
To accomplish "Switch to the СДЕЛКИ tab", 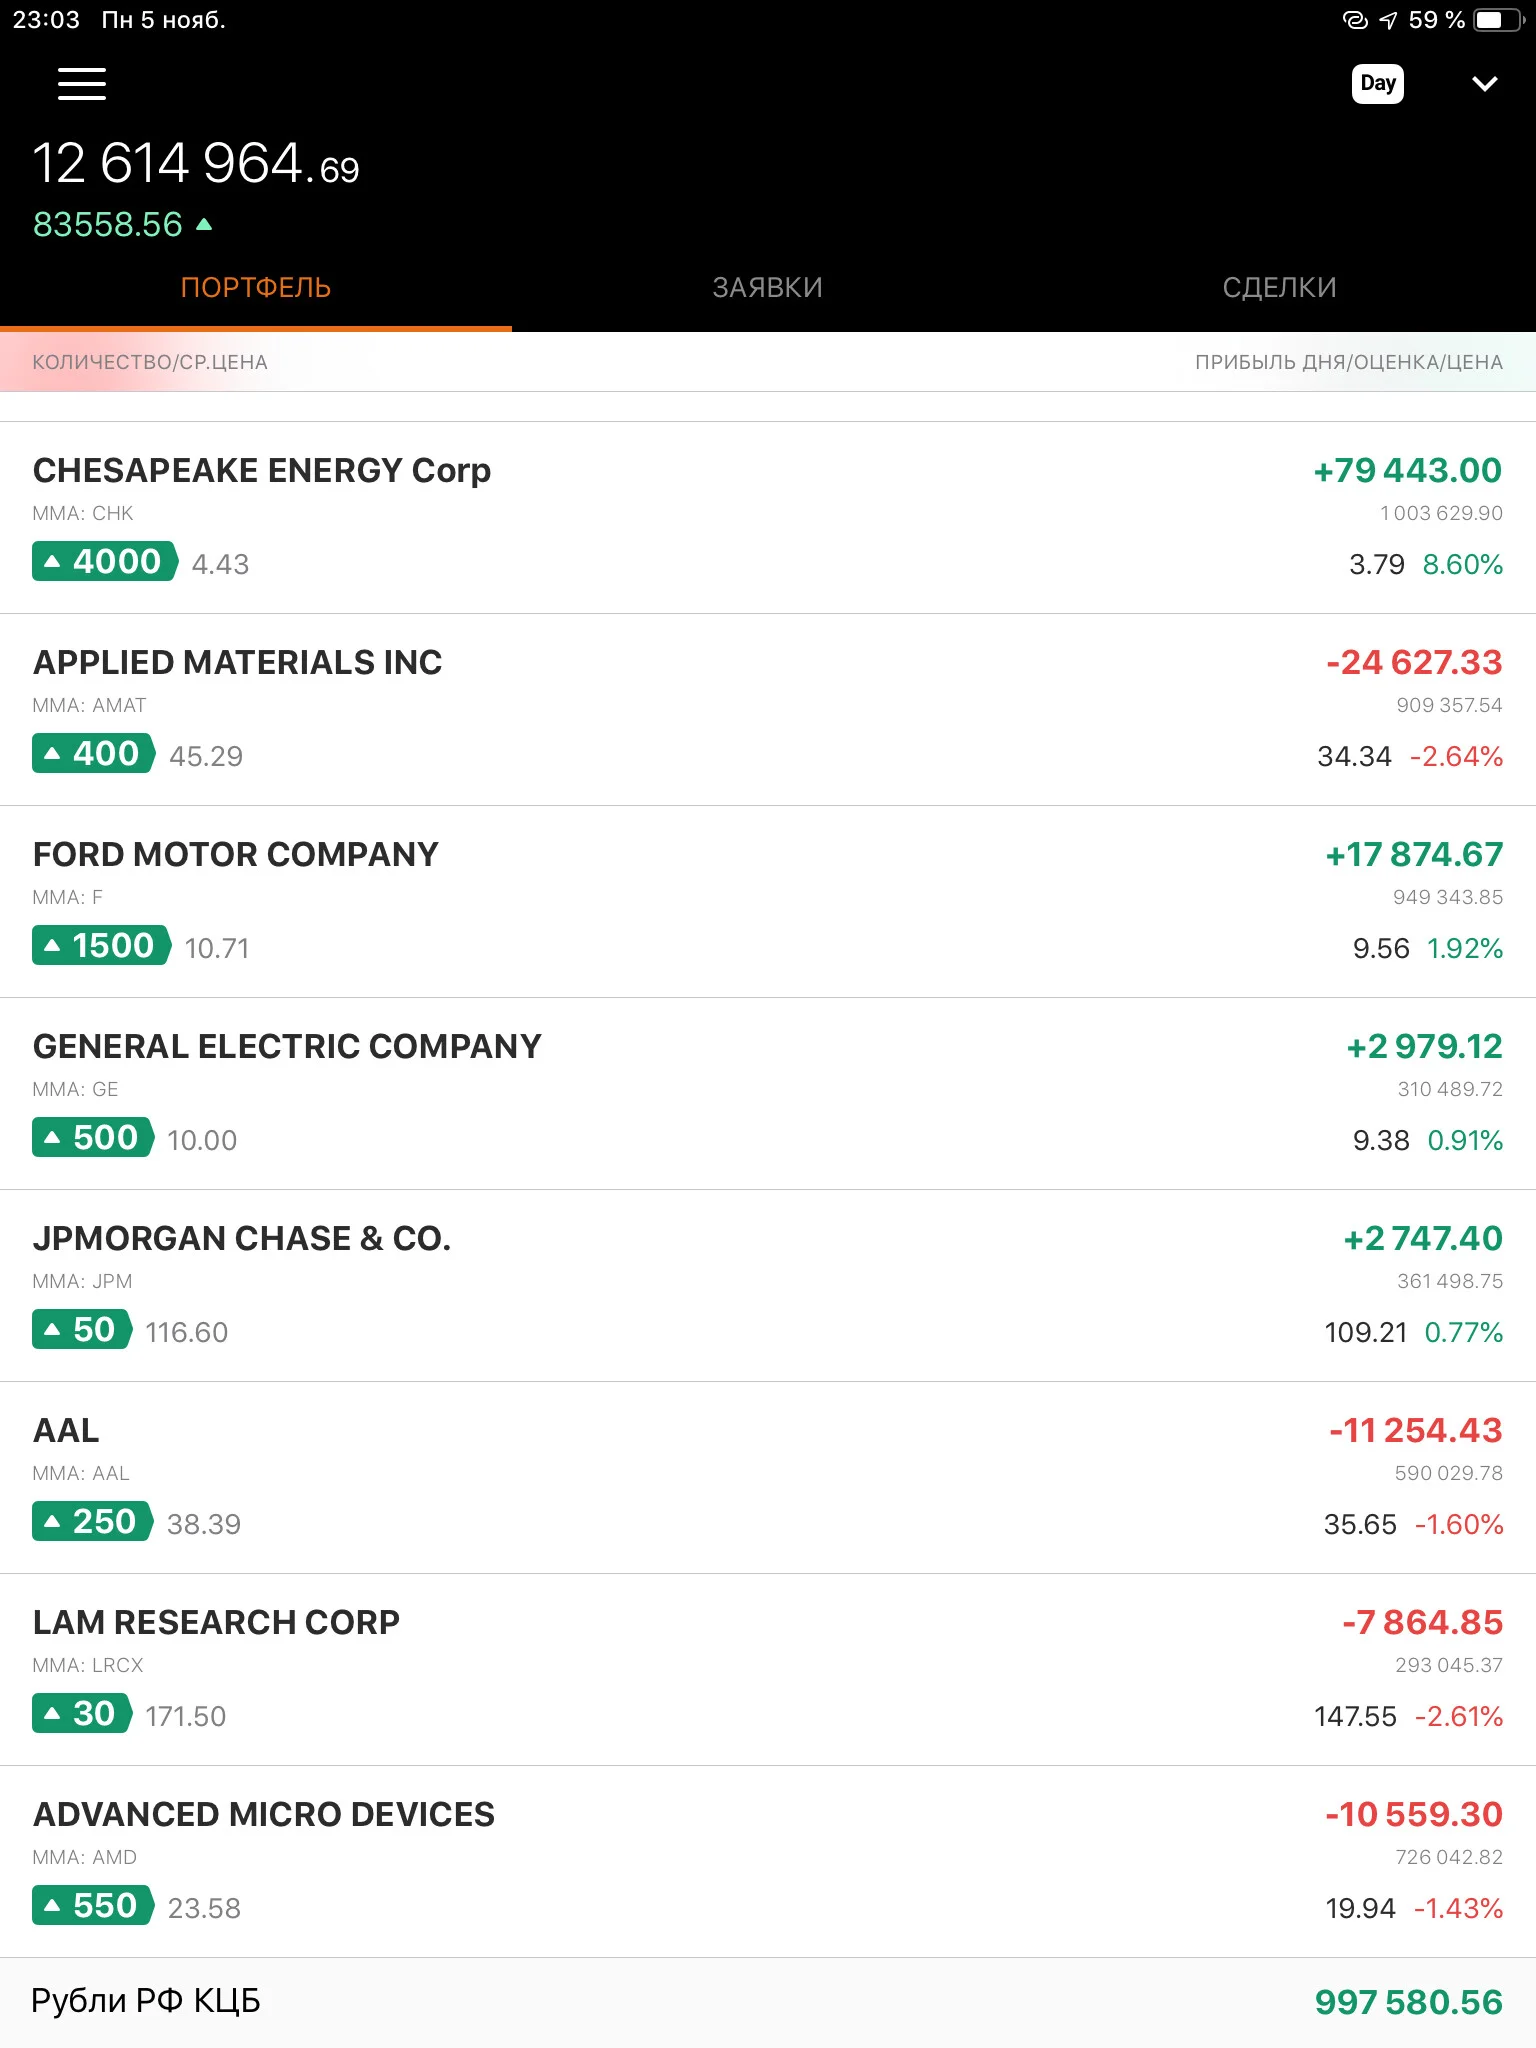I will pyautogui.click(x=1280, y=288).
